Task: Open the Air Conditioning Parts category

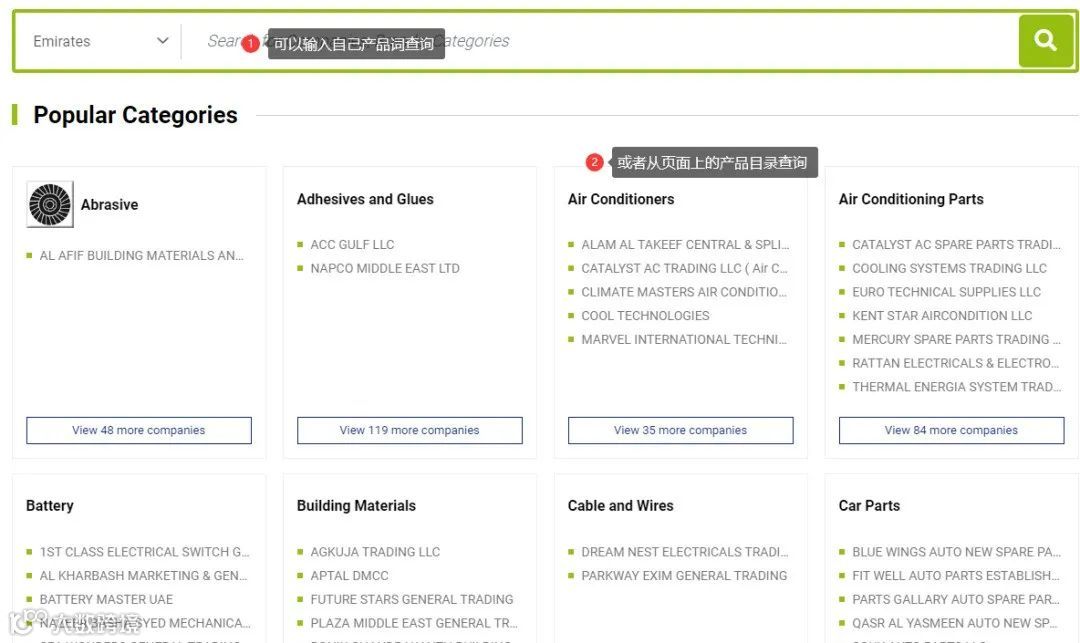Action: click(x=911, y=199)
